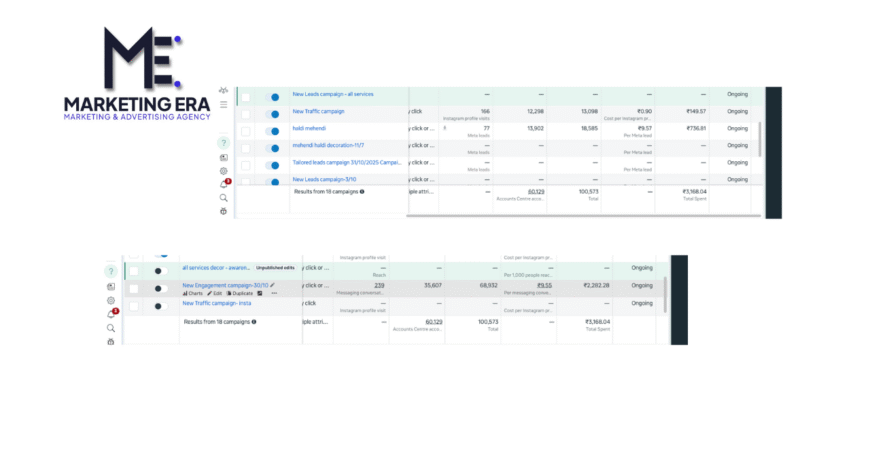Click Duplicate under New Engagement campaign
This screenshot has height=457, width=870.
[x=240, y=293]
